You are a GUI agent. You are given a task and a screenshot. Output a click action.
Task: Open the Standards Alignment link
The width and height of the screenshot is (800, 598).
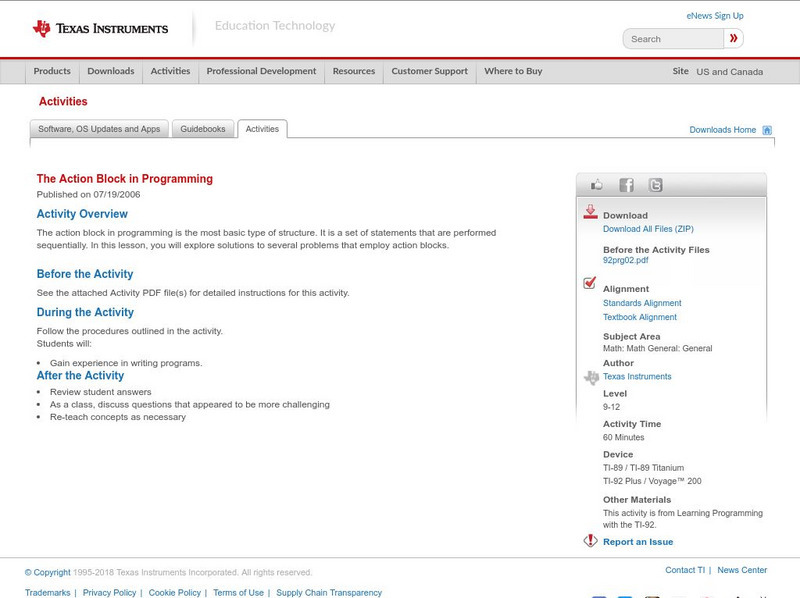click(642, 303)
